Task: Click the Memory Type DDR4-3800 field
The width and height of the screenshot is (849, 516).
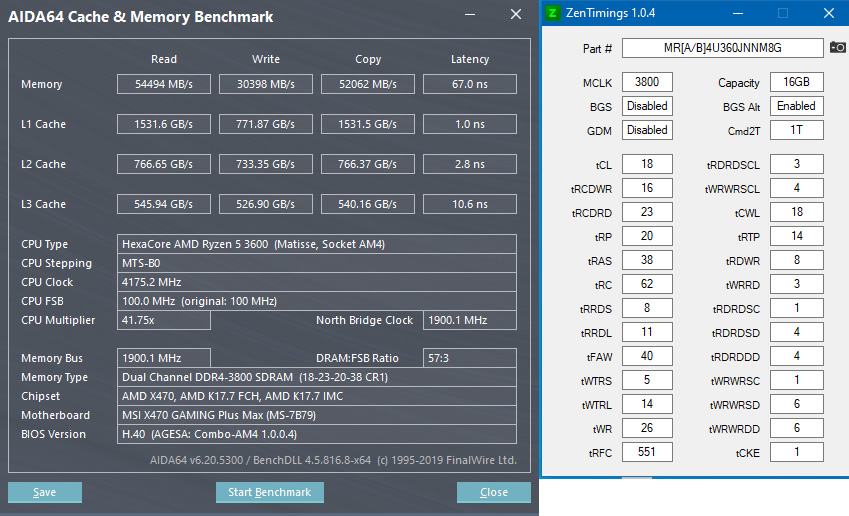Action: (317, 377)
